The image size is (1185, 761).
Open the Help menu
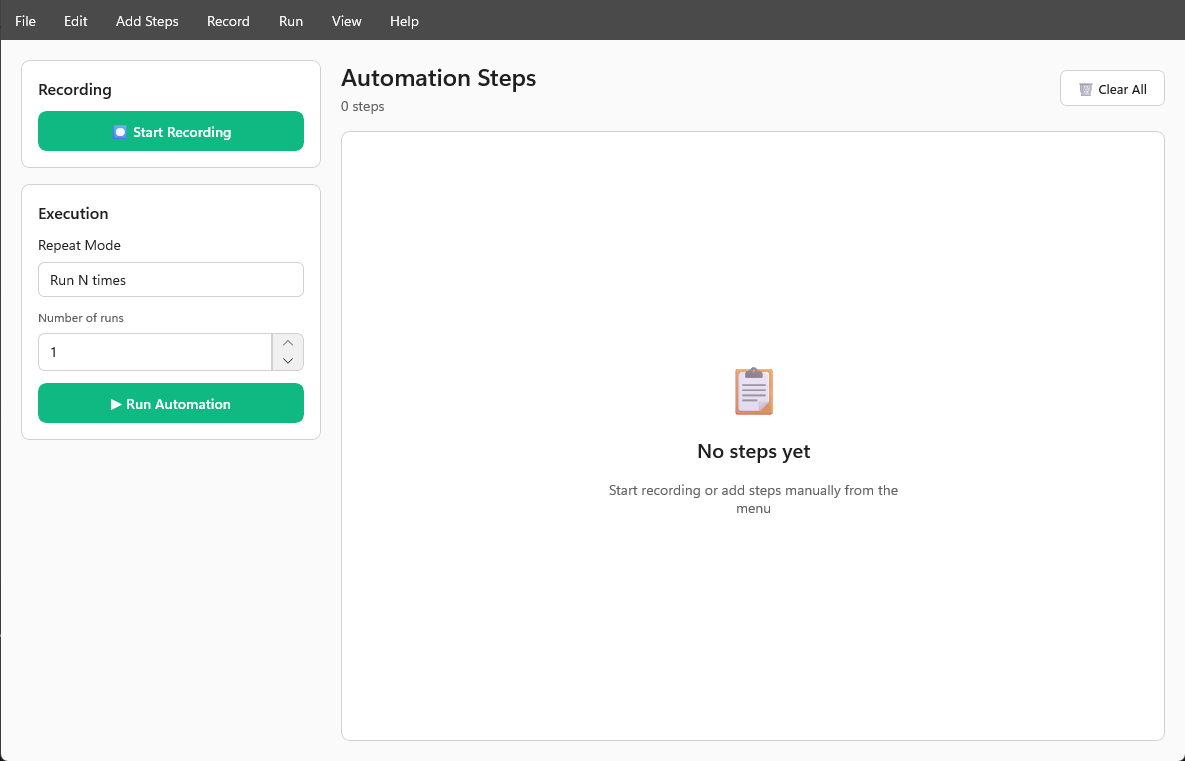(x=404, y=21)
